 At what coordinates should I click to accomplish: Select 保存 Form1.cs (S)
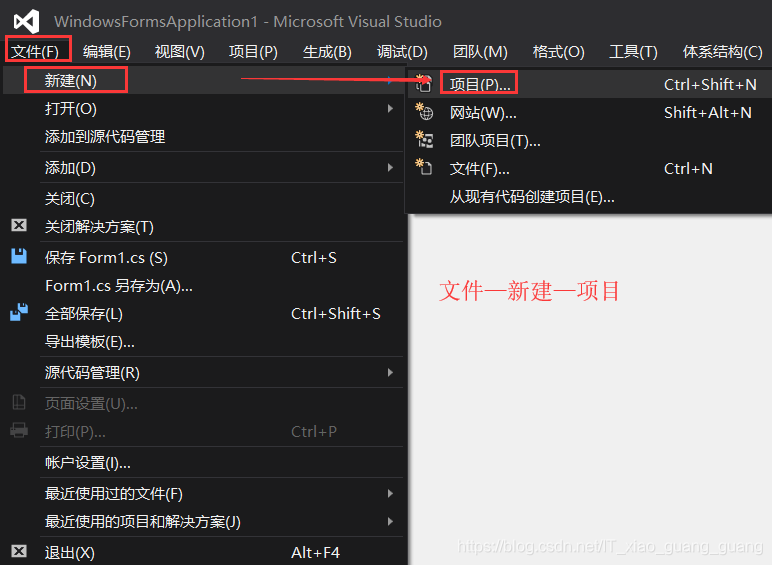click(x=204, y=257)
